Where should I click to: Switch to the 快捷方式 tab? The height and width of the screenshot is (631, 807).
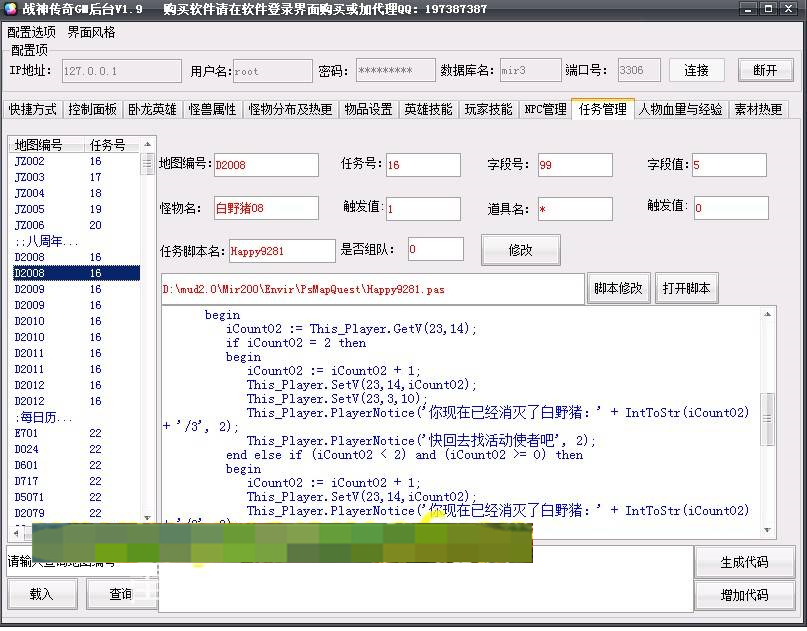(33, 109)
